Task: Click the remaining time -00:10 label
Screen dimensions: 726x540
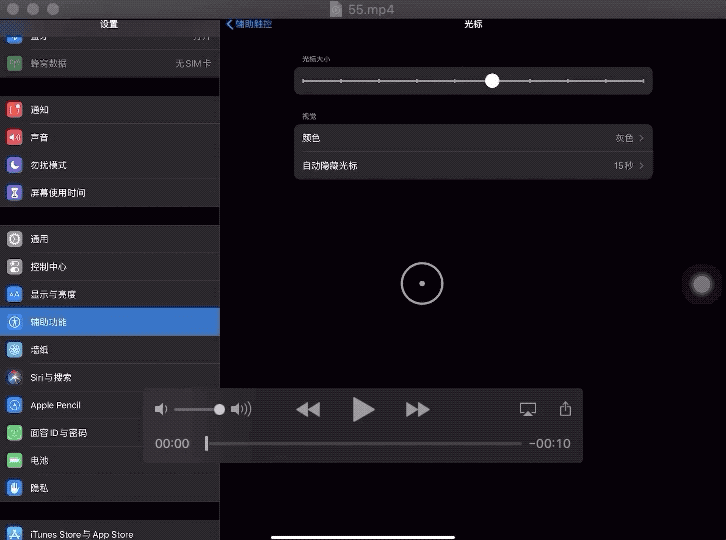Action: (x=550, y=444)
